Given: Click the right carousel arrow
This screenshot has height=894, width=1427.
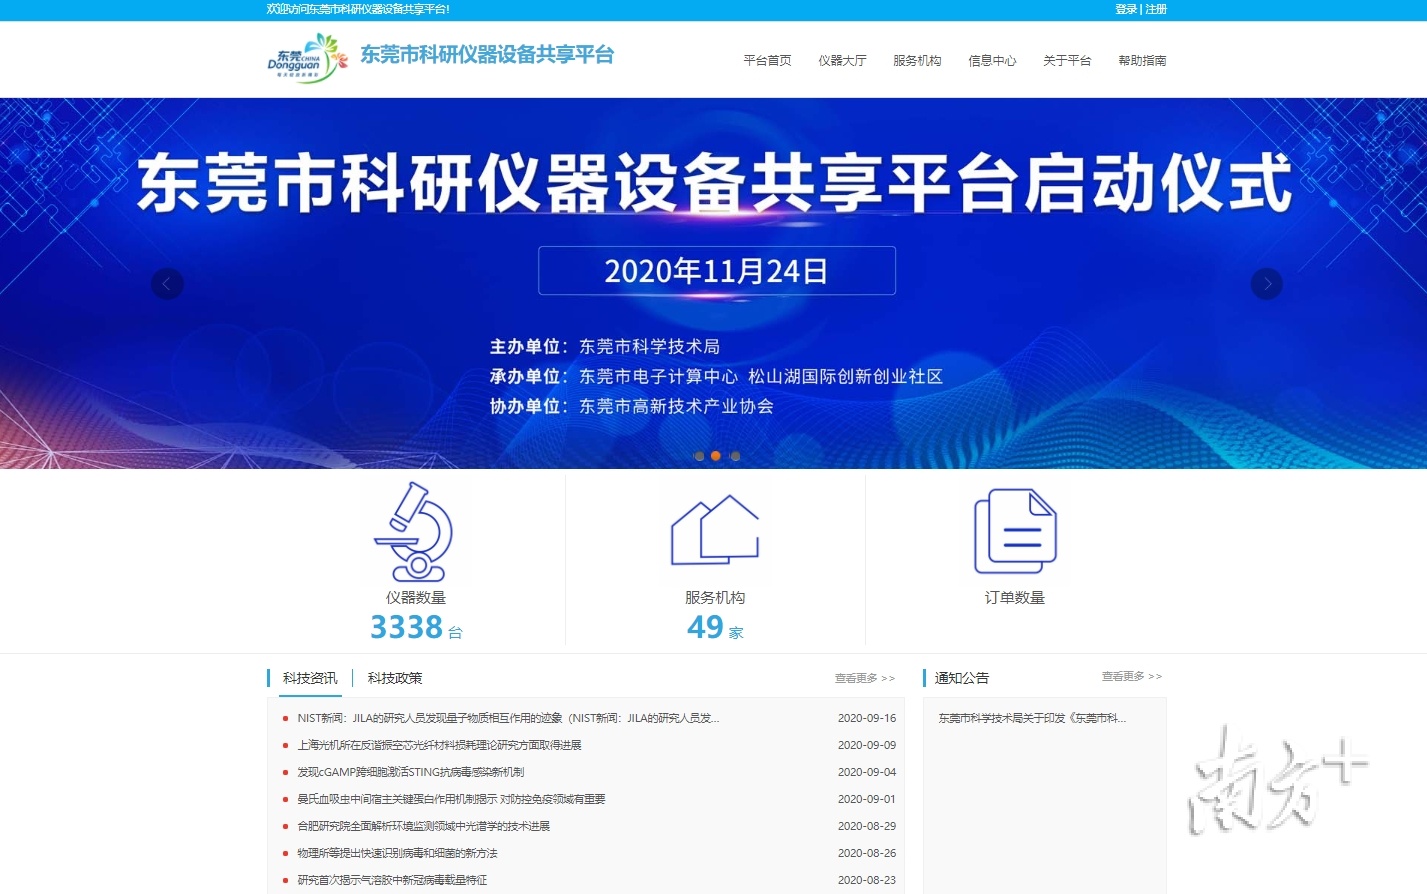Looking at the screenshot, I should coord(1266,284).
